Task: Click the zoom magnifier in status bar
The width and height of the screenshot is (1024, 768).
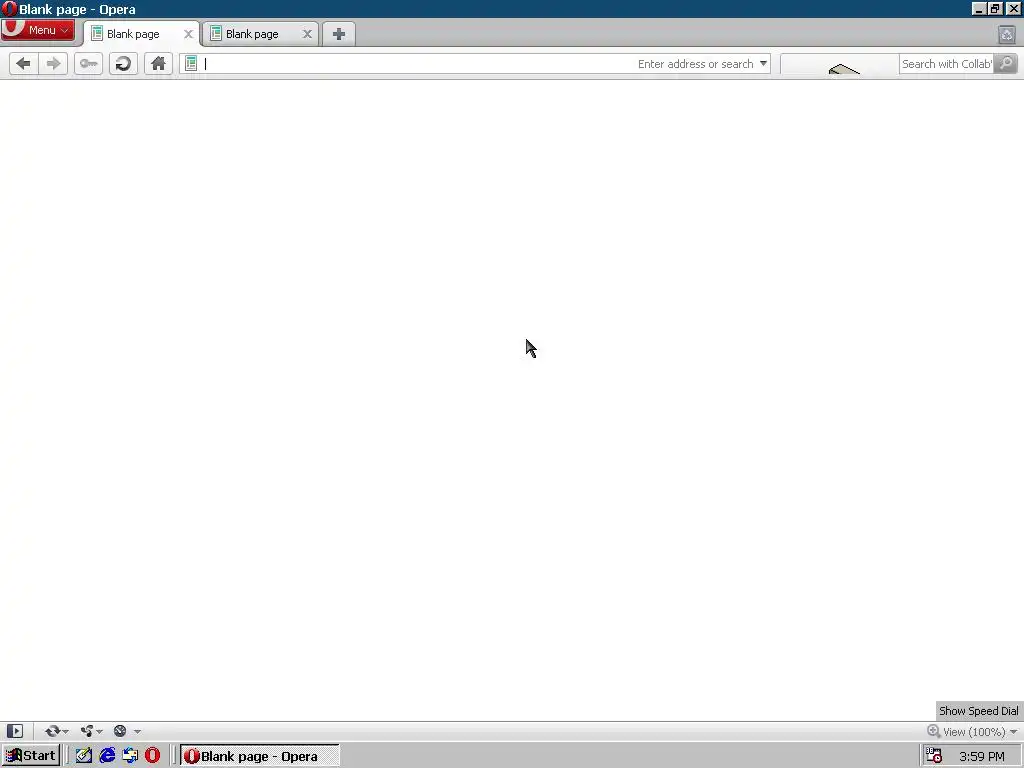Action: (x=933, y=731)
